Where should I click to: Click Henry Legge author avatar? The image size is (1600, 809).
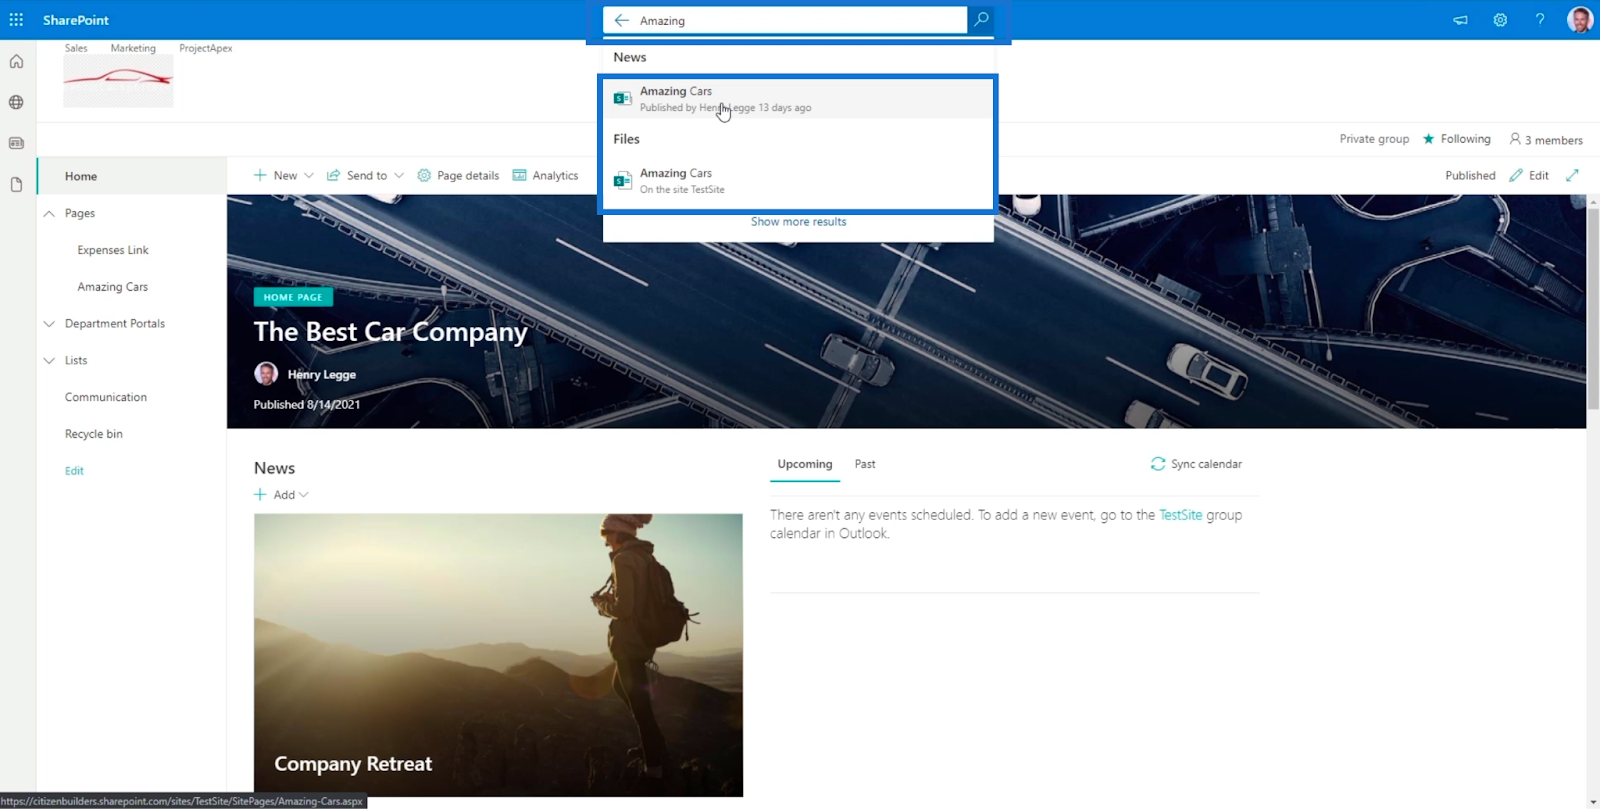(x=266, y=374)
